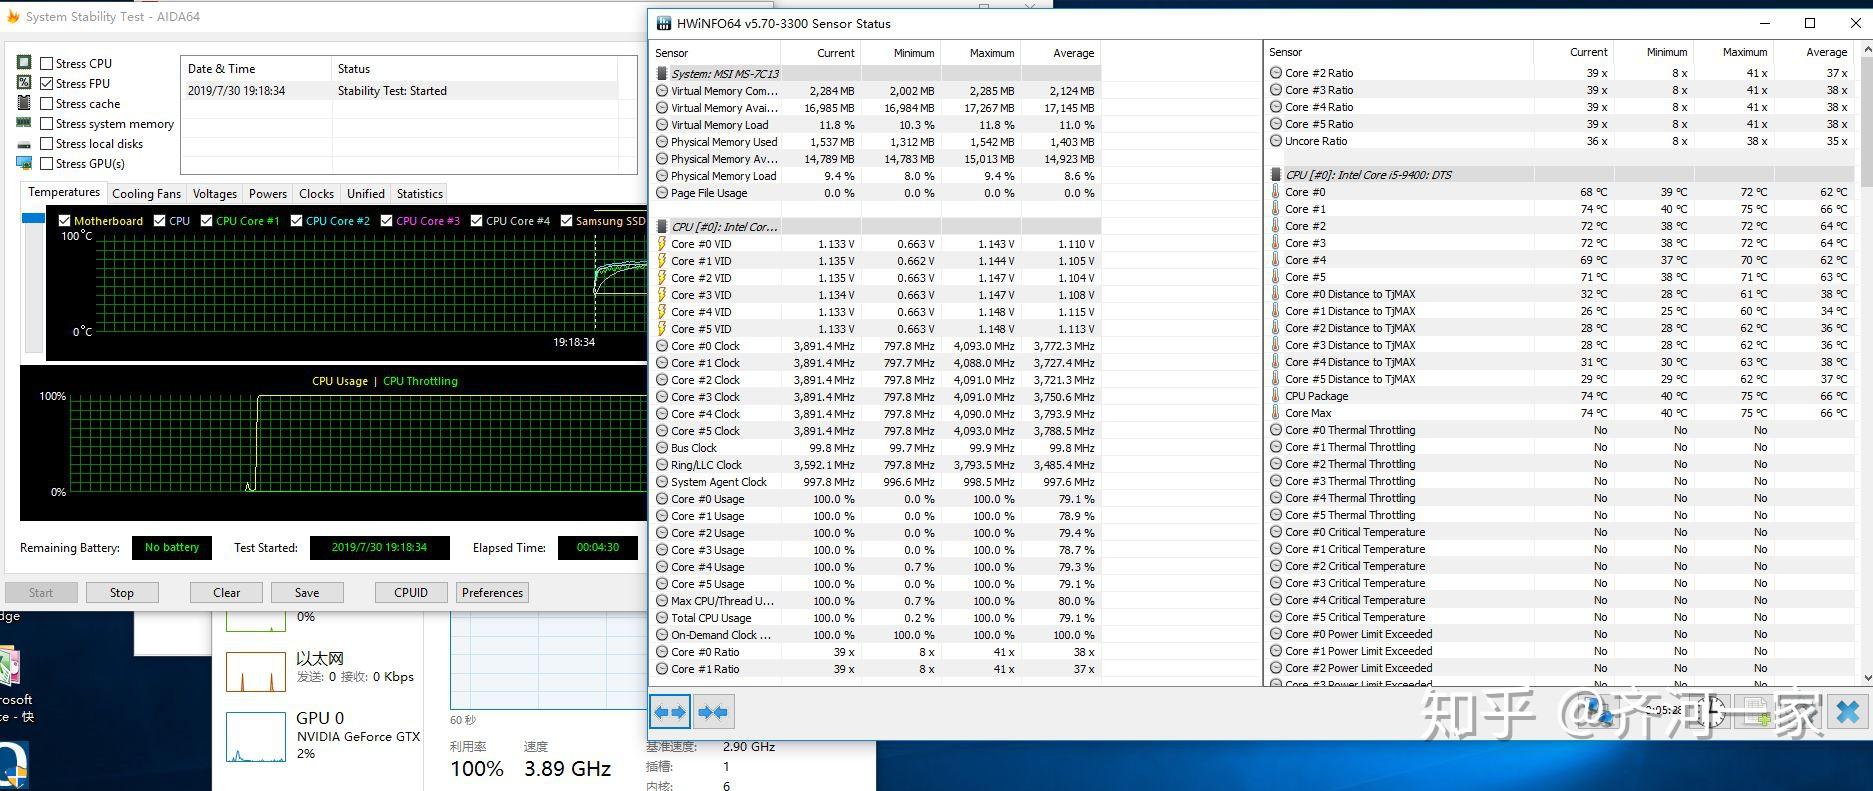The image size is (1873, 791).
Task: Click the CPU chip icon beside Stress CPU
Action: point(24,63)
